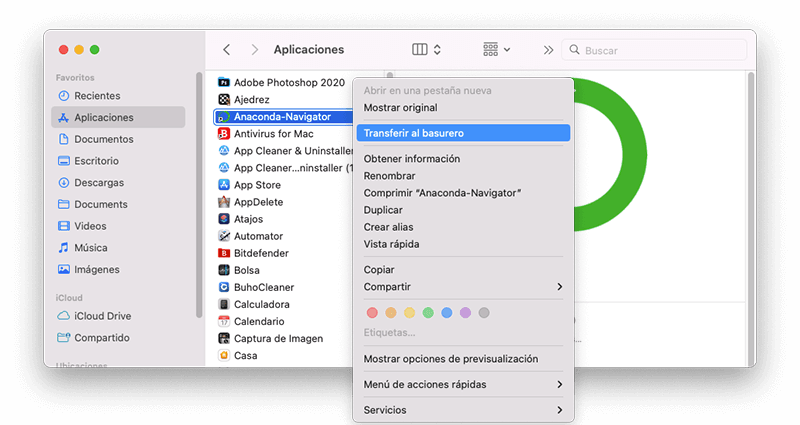Apply the blue tag color

(447, 313)
